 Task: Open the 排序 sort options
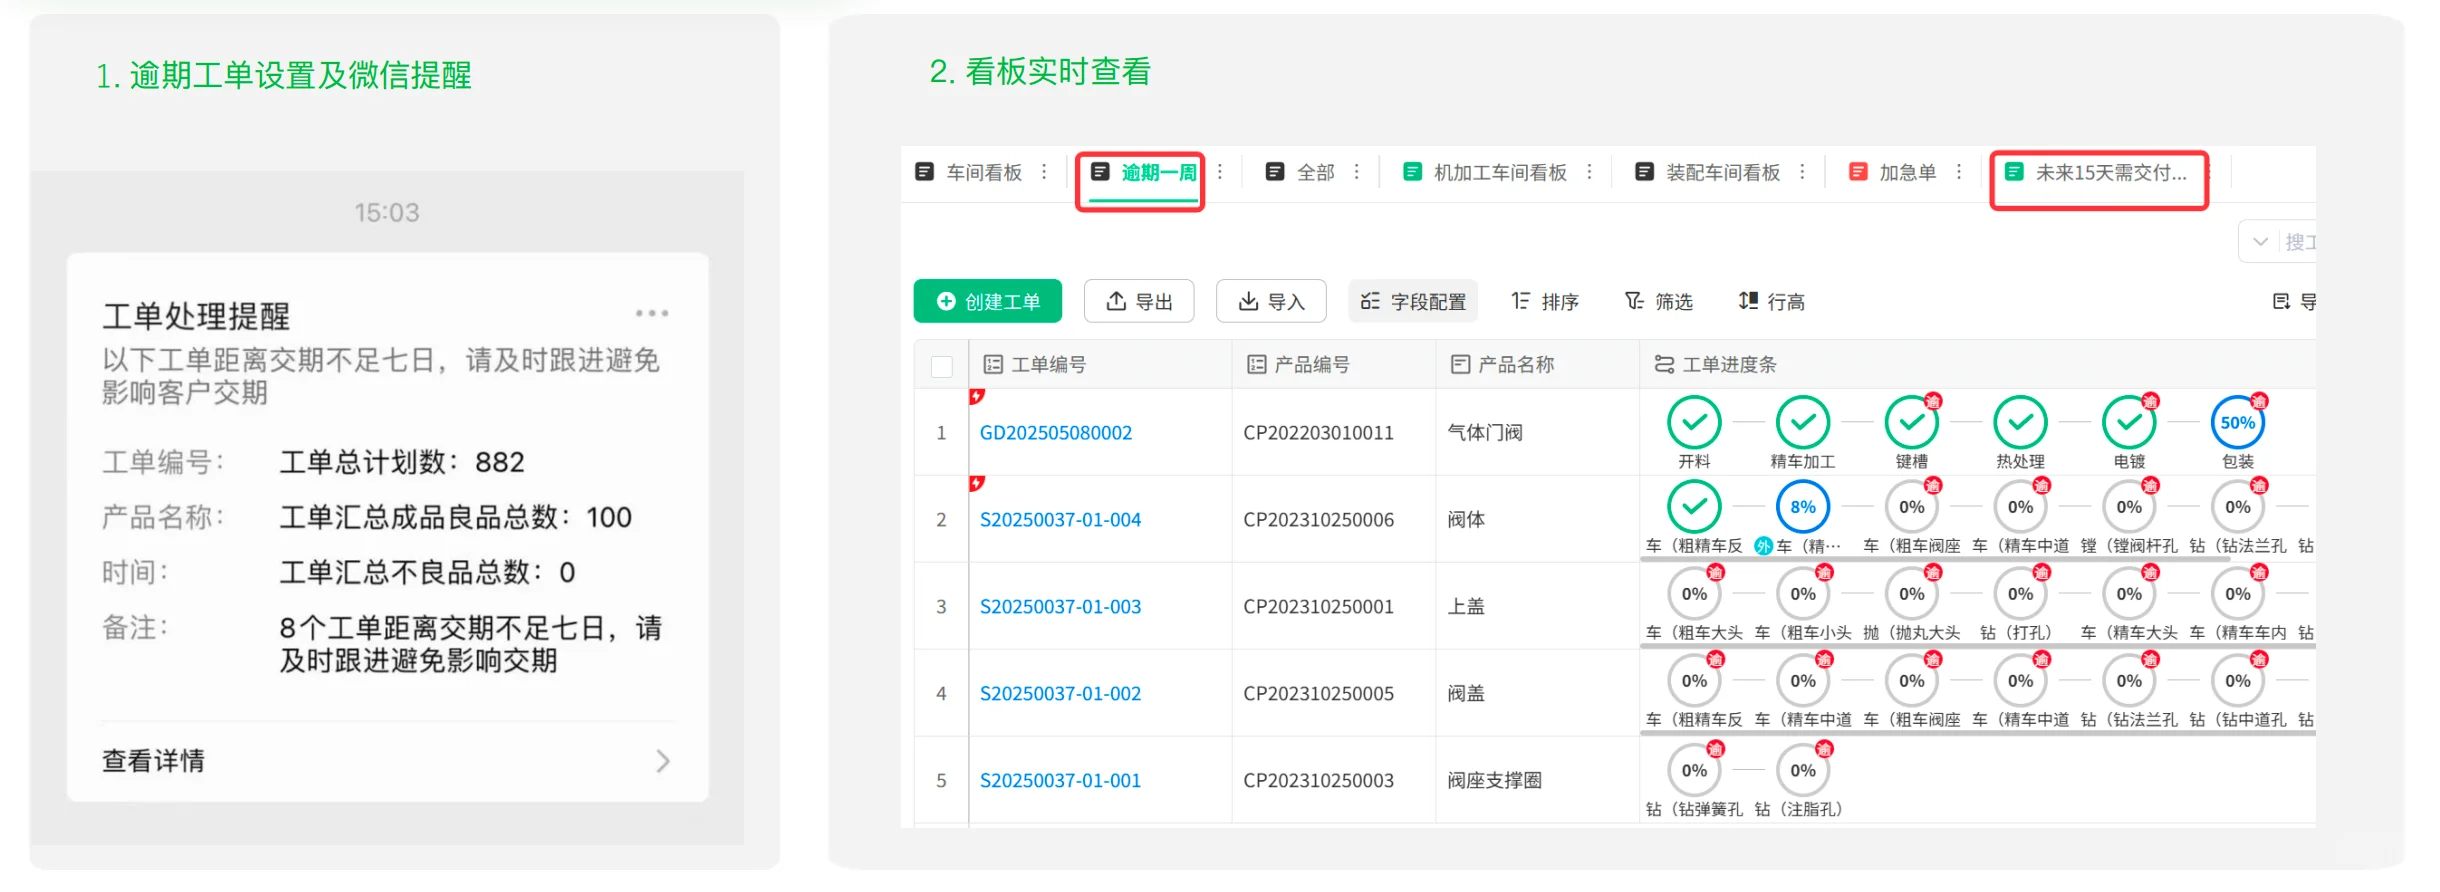(1545, 301)
